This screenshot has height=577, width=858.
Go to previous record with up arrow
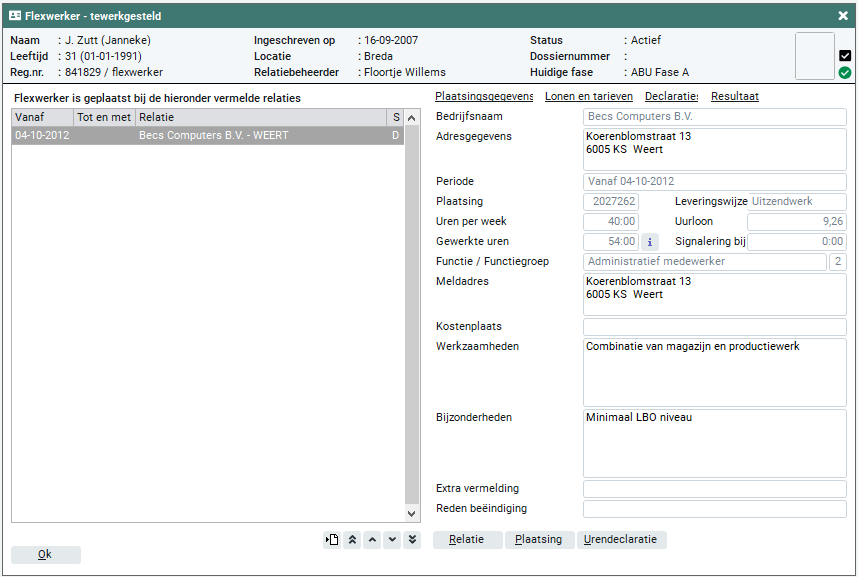(372, 540)
